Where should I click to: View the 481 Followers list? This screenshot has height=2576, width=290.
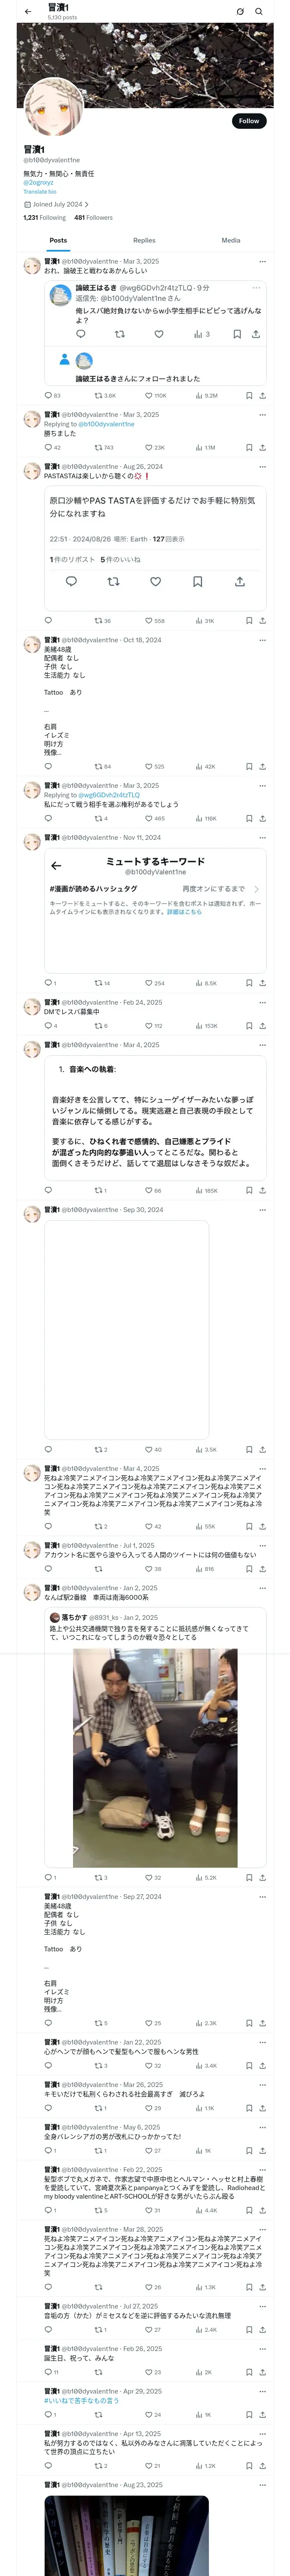click(93, 217)
